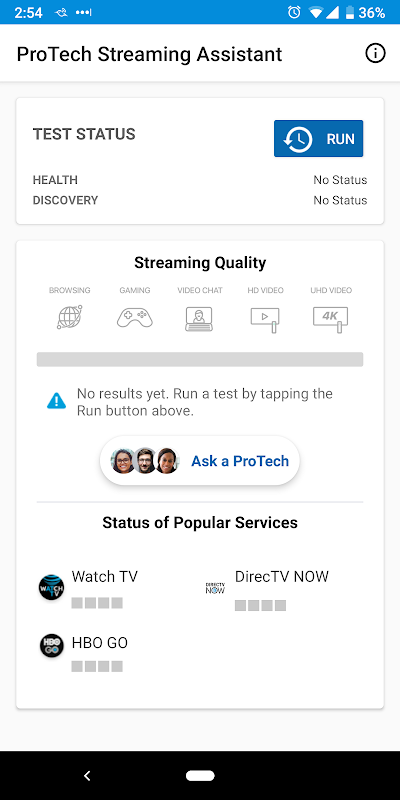The height and width of the screenshot is (800, 400).
Task: Tap the ProTech agents avatars
Action: [145, 461]
